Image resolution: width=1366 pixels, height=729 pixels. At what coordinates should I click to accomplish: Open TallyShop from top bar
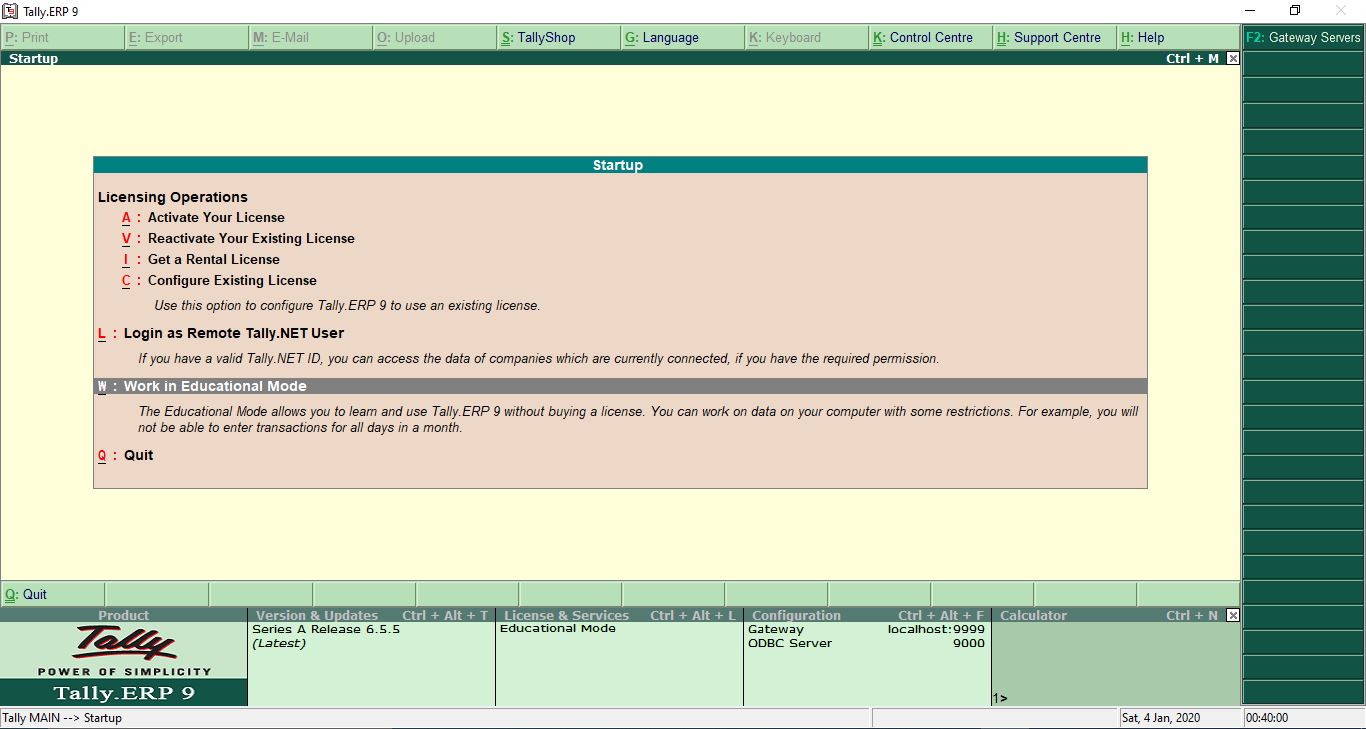tap(558, 37)
